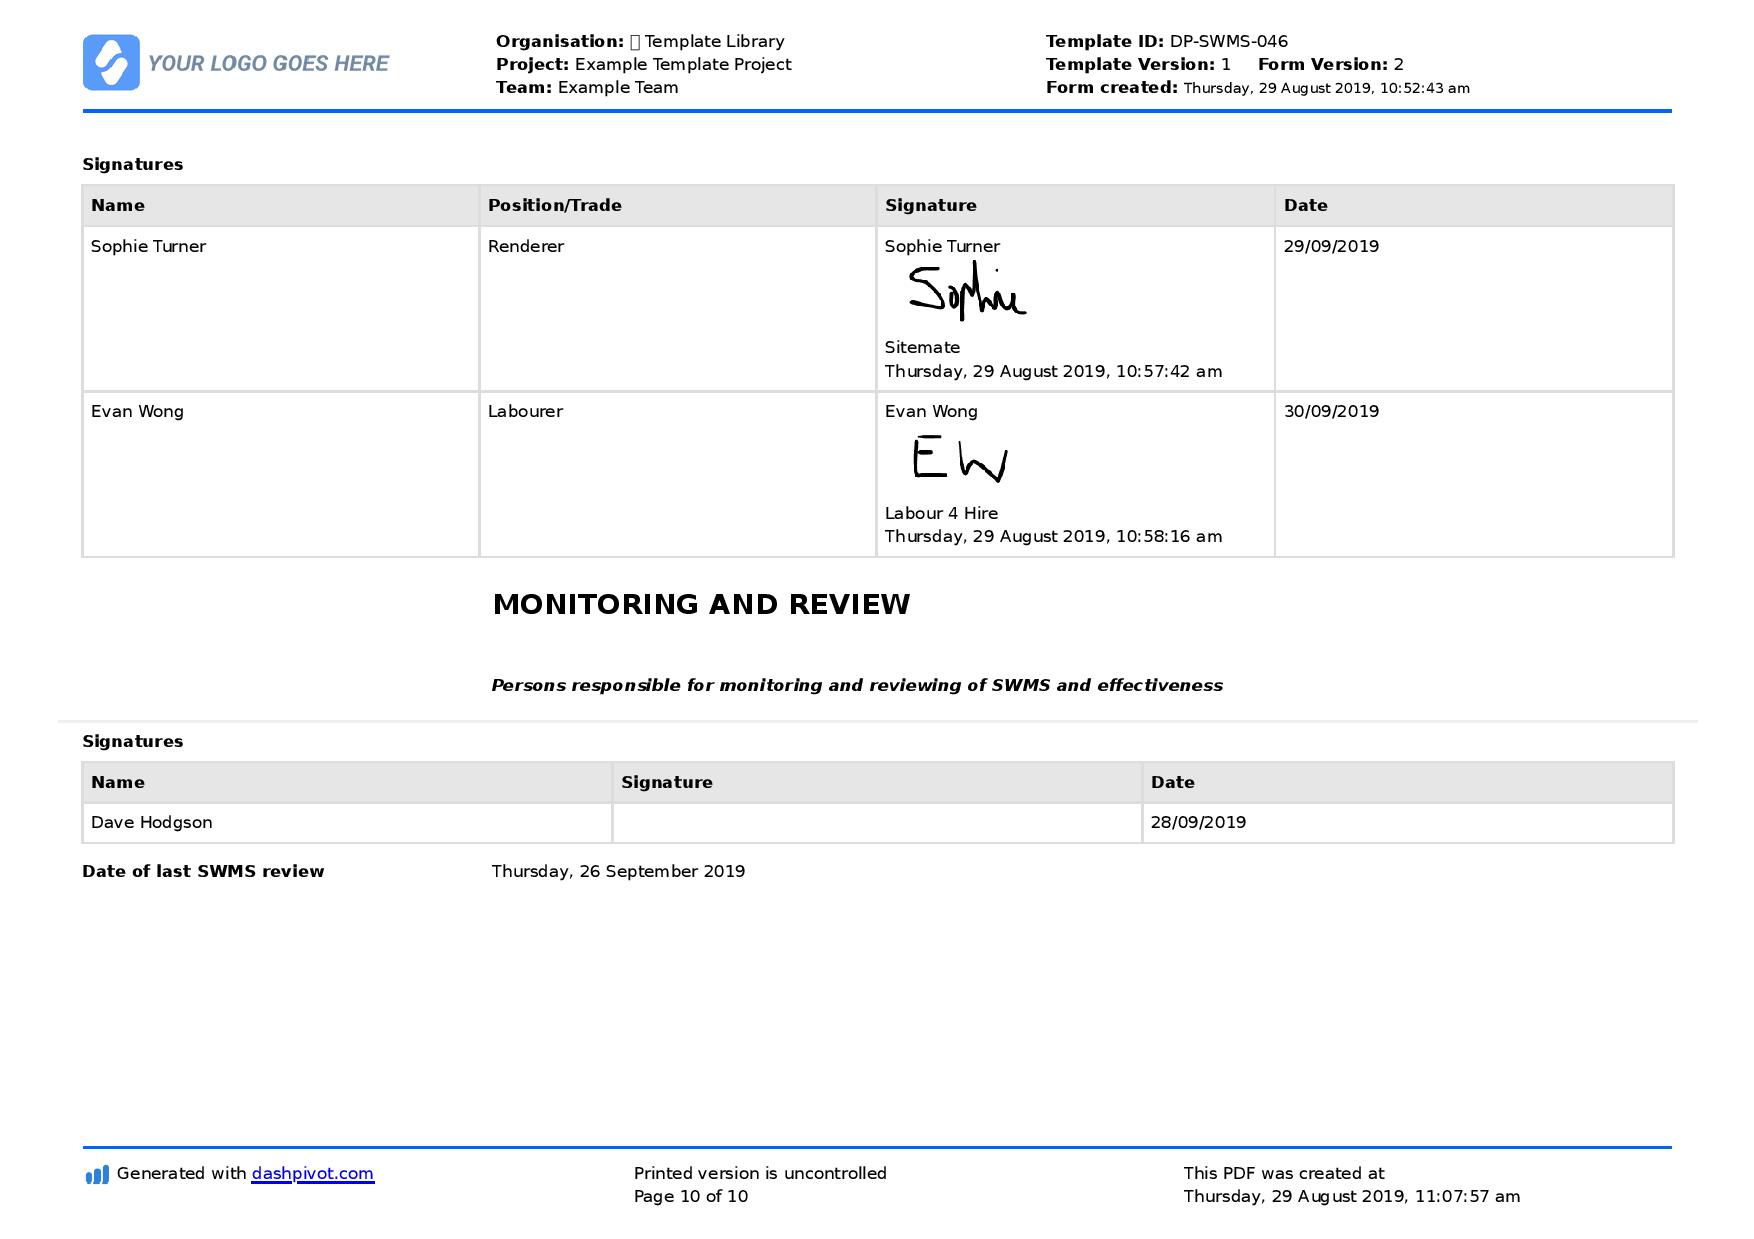This screenshot has height=1239, width=1754.
Task: Click the YOUR LOGO GOES HERE text
Action: tap(268, 64)
